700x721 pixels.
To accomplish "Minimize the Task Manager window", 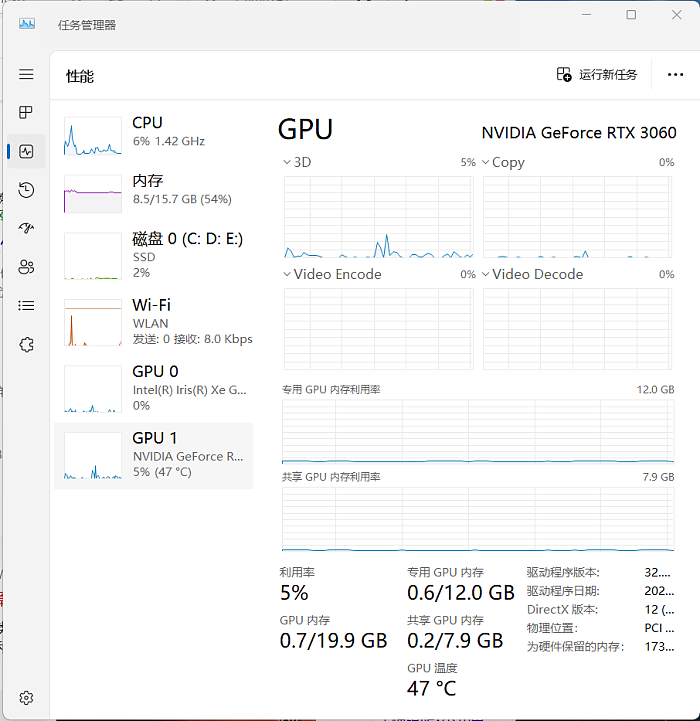I will (586, 15).
